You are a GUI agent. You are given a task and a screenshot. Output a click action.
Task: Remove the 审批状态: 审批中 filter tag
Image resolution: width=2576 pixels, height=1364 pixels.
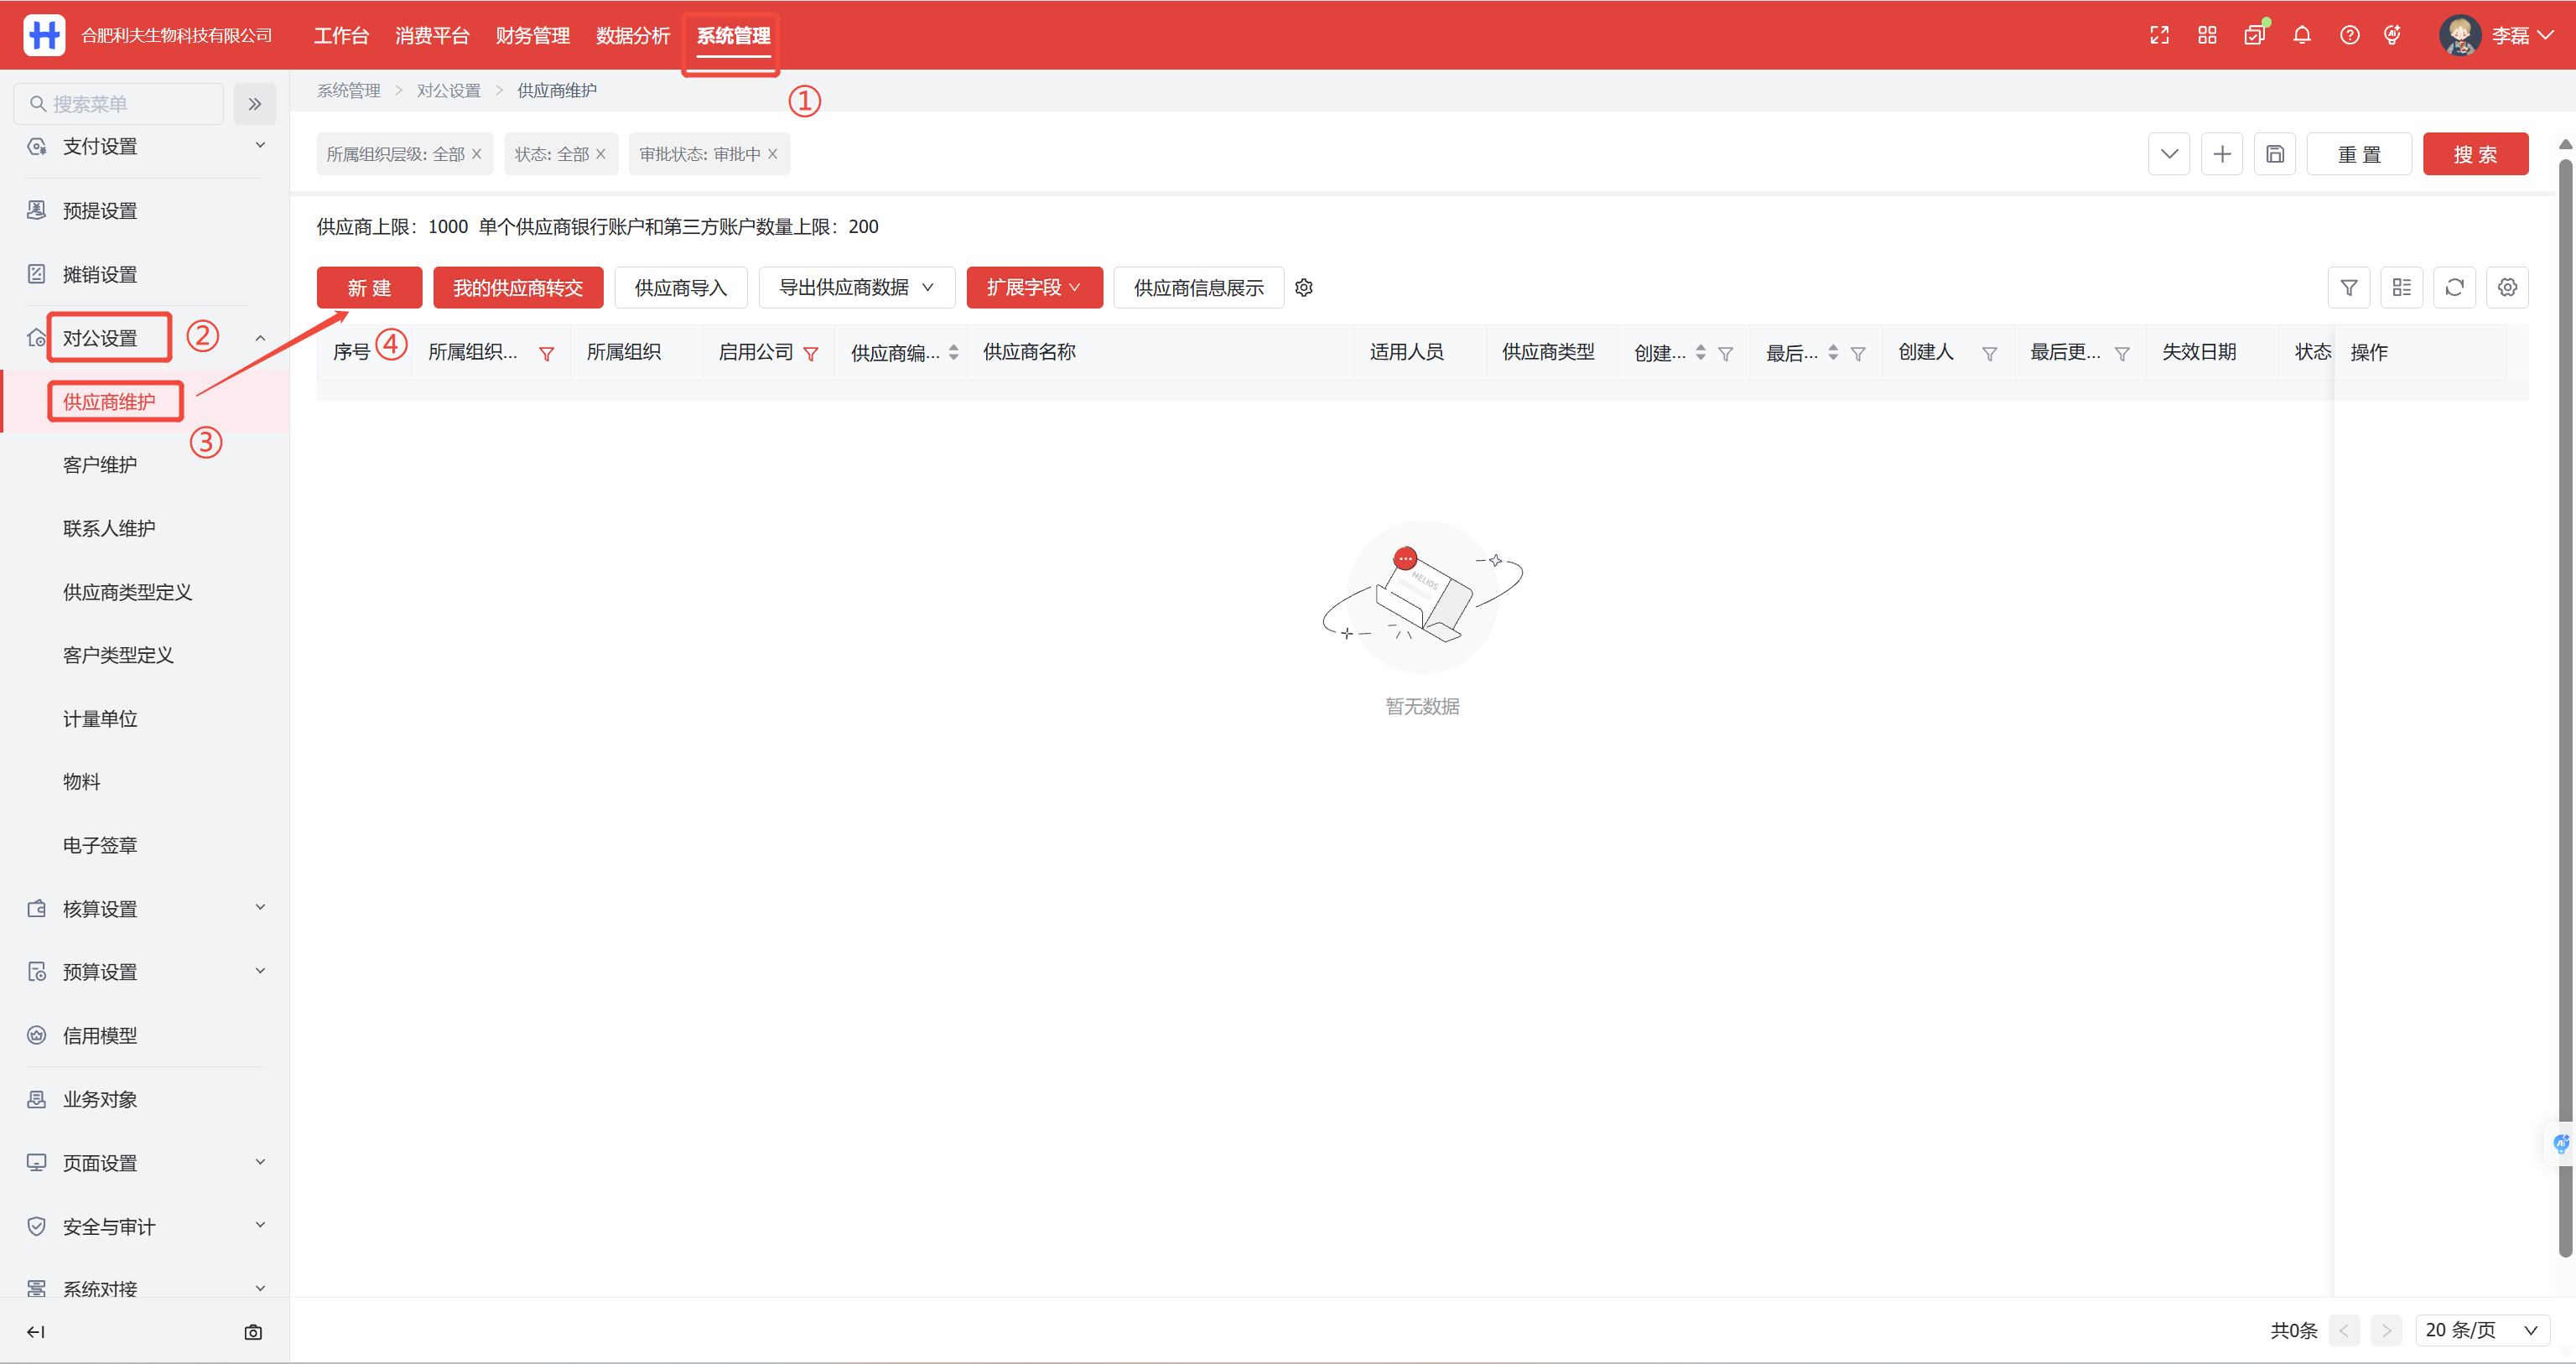point(773,154)
